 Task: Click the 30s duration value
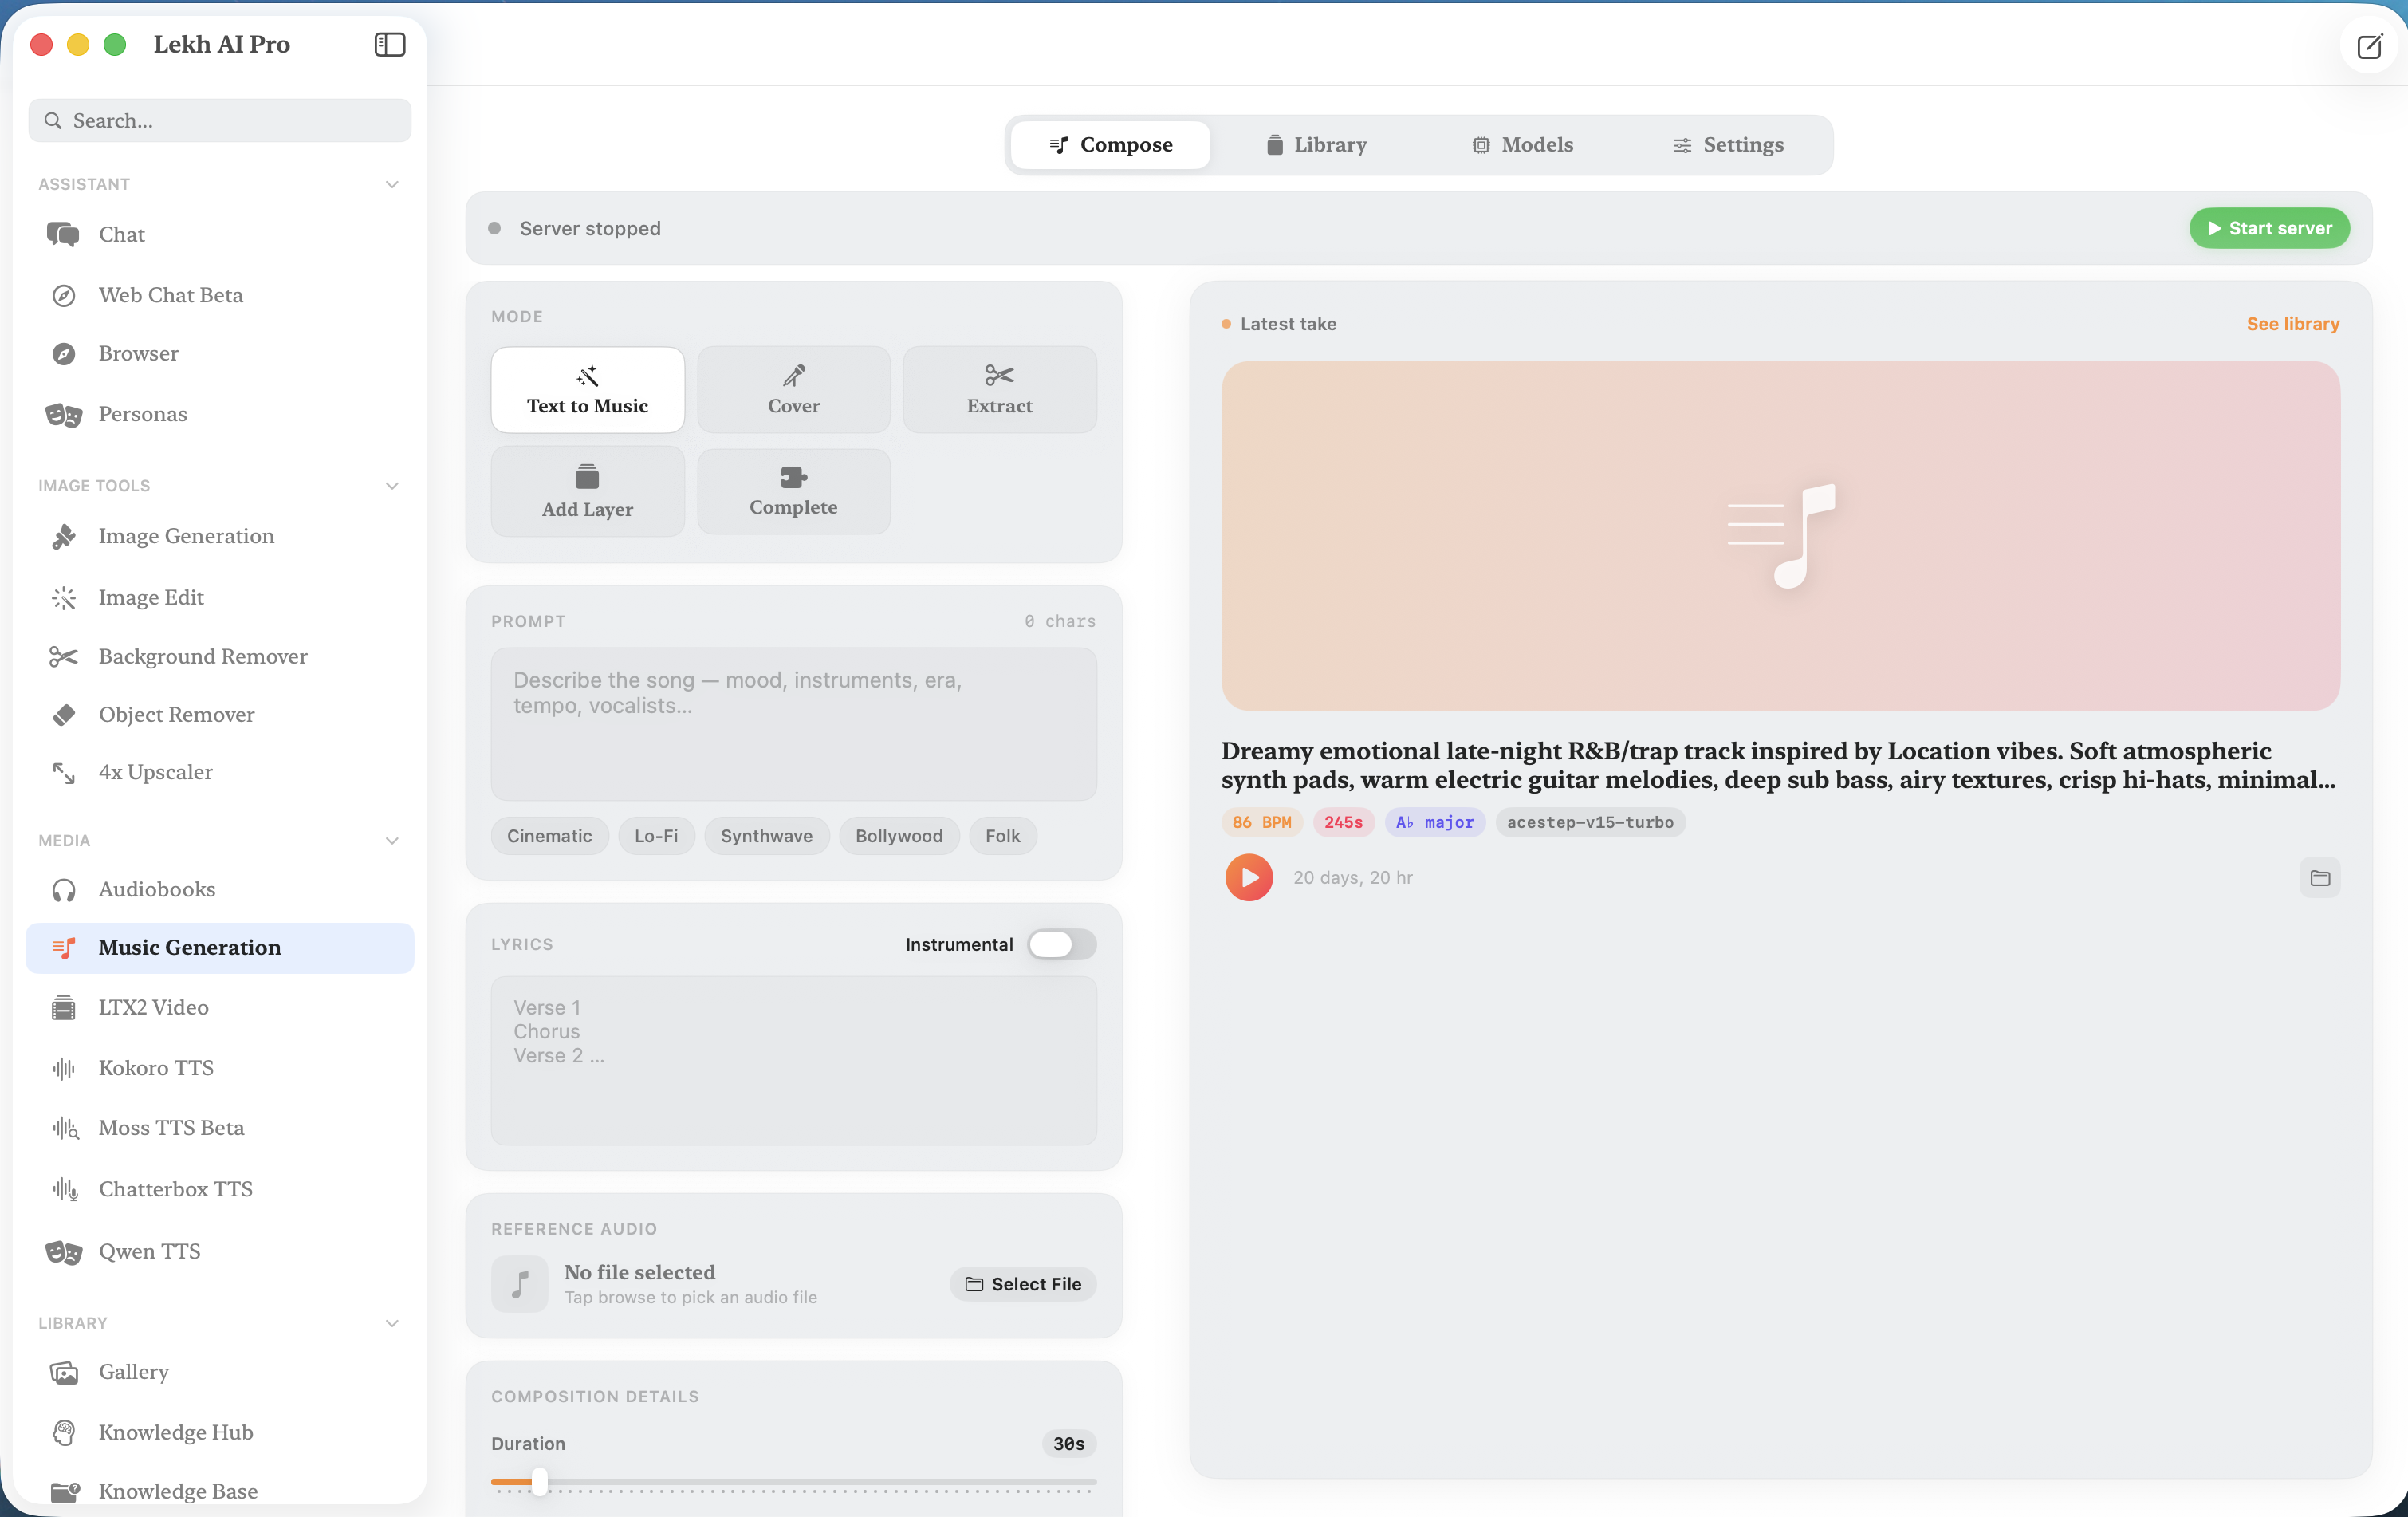click(x=1068, y=1444)
